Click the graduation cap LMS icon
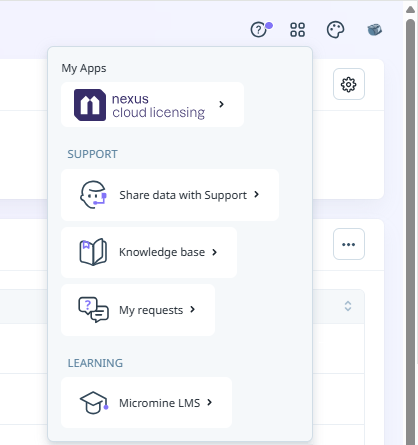 pos(94,403)
